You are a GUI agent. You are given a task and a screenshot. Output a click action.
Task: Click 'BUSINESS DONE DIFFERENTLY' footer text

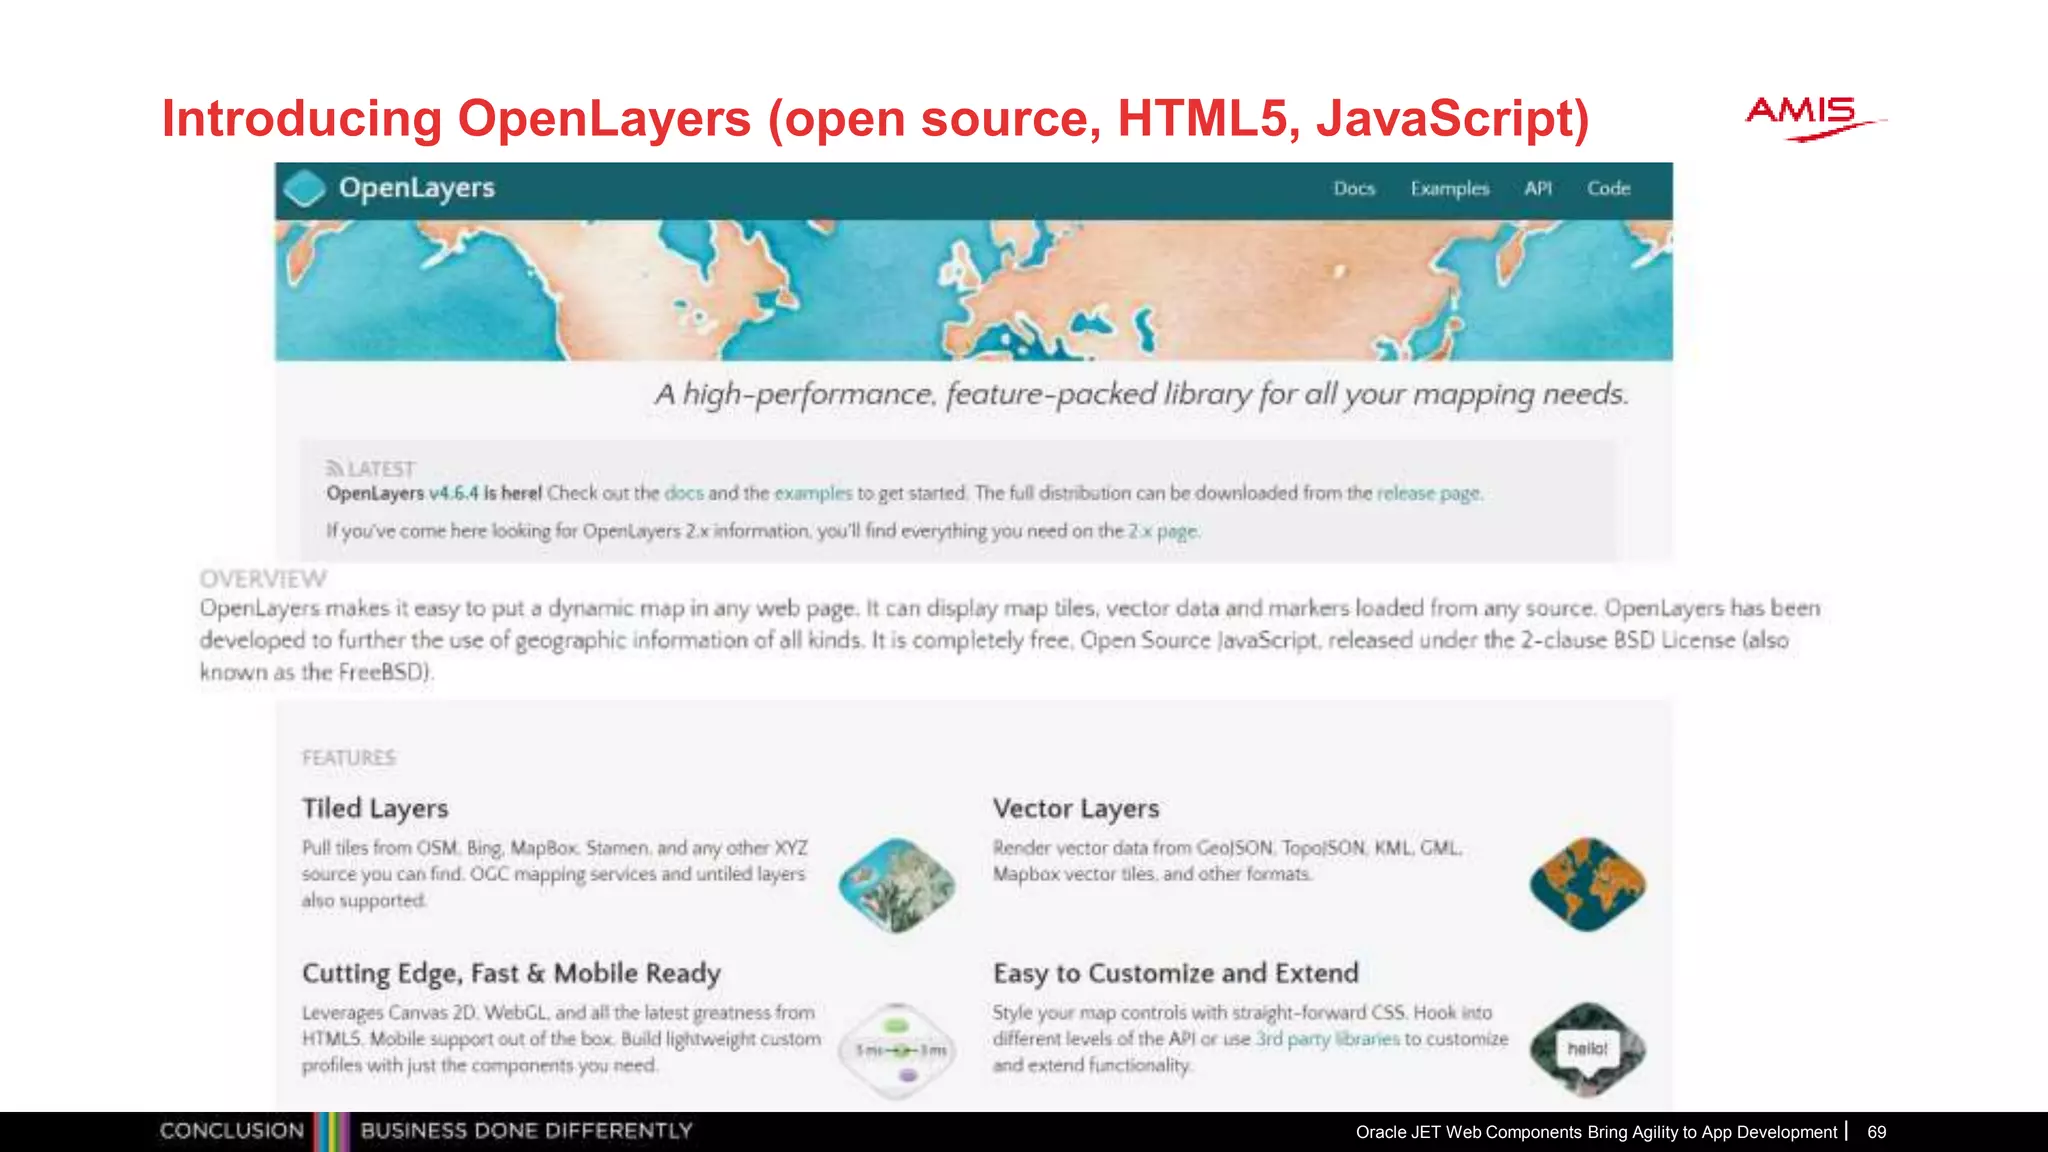pos(526,1131)
